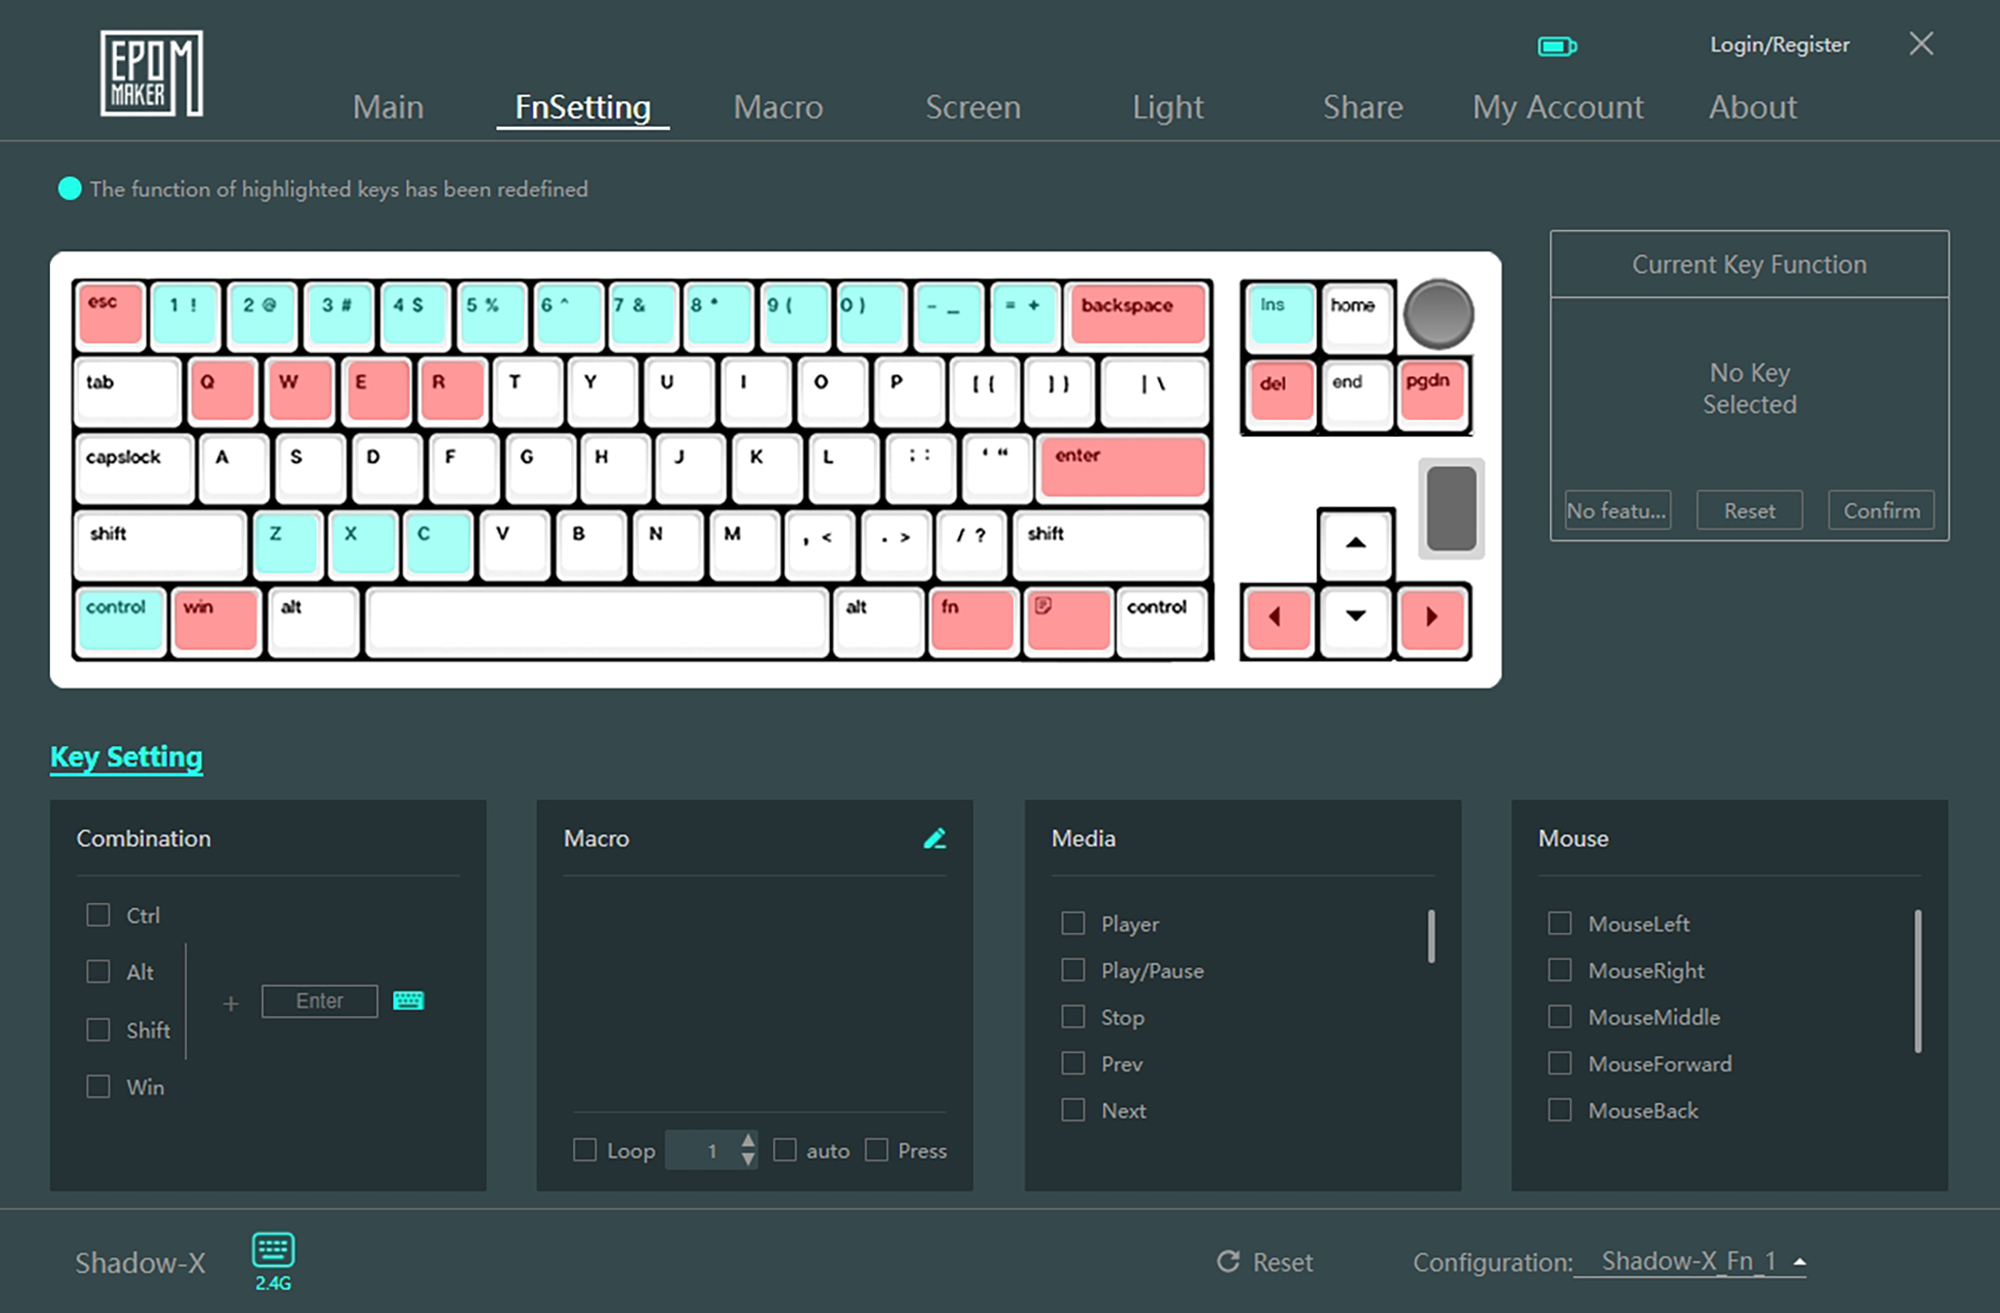Increase loop count with up stepper arrow
Viewport: 2000px width, 1313px height.
tap(748, 1141)
